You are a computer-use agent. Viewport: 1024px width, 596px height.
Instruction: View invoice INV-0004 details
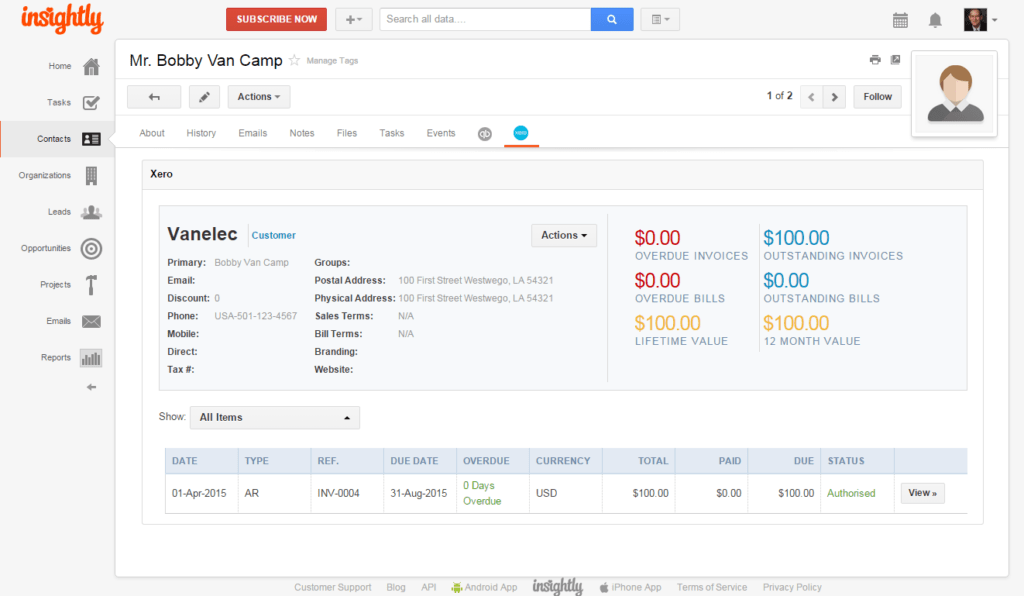pos(921,492)
